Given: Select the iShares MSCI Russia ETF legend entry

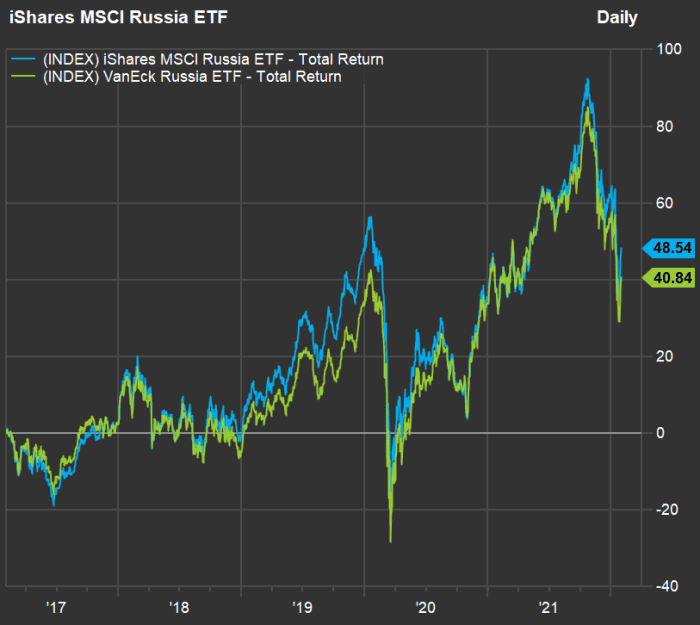Looking at the screenshot, I should coord(212,60).
